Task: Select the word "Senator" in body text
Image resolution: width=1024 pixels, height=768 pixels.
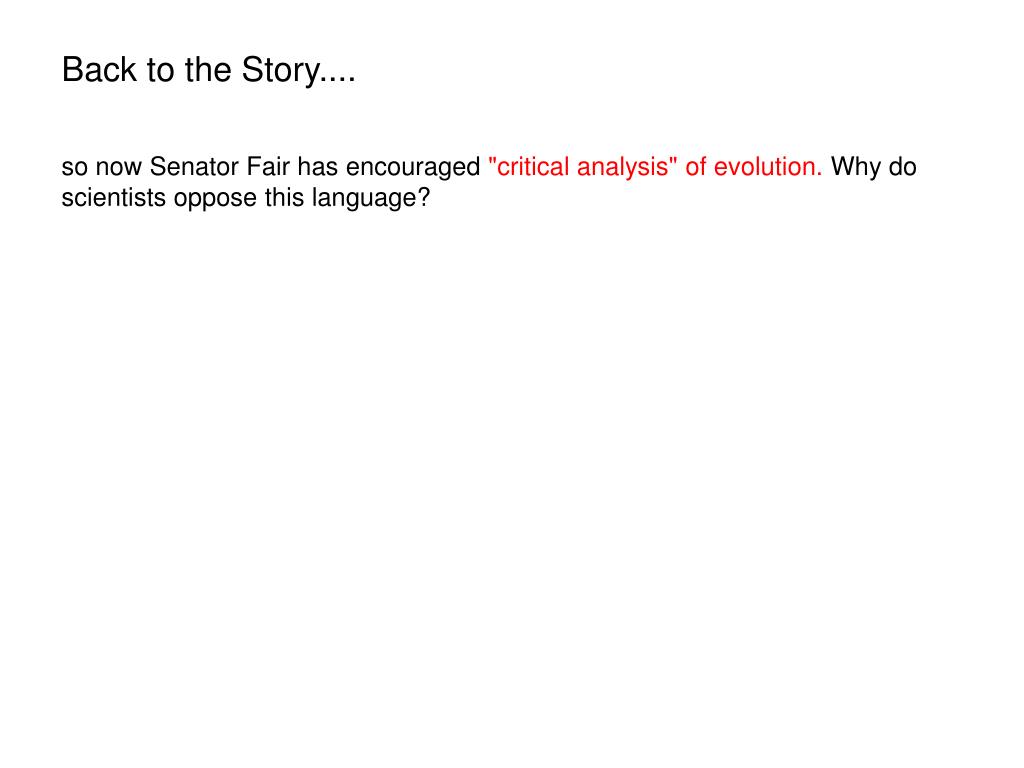Action: coord(194,167)
